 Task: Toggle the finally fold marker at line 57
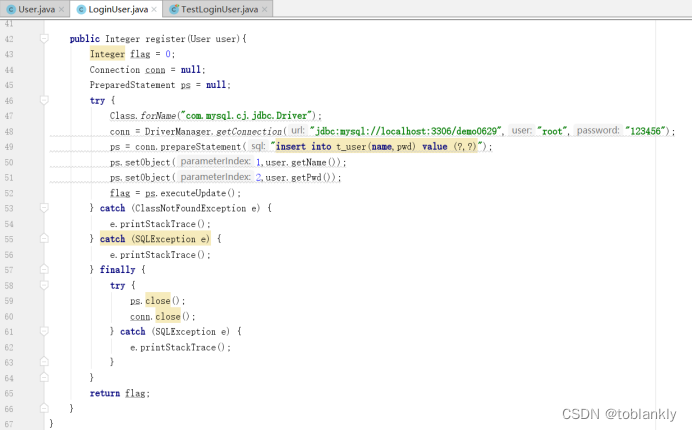click(x=44, y=269)
